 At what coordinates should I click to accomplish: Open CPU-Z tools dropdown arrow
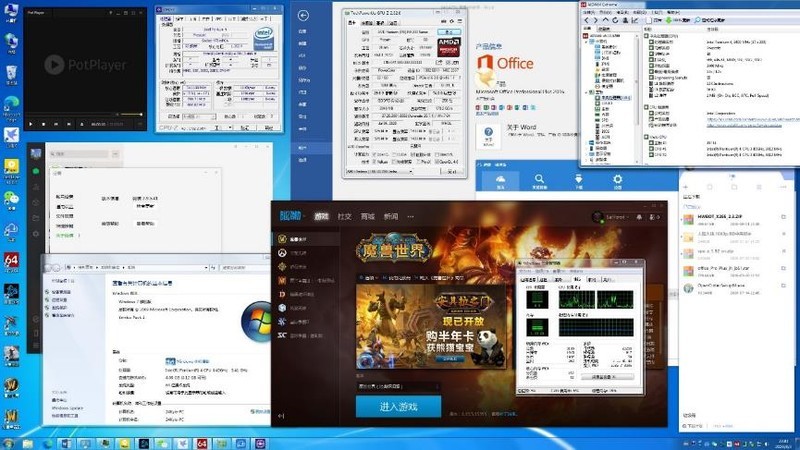pyautogui.click(x=230, y=128)
